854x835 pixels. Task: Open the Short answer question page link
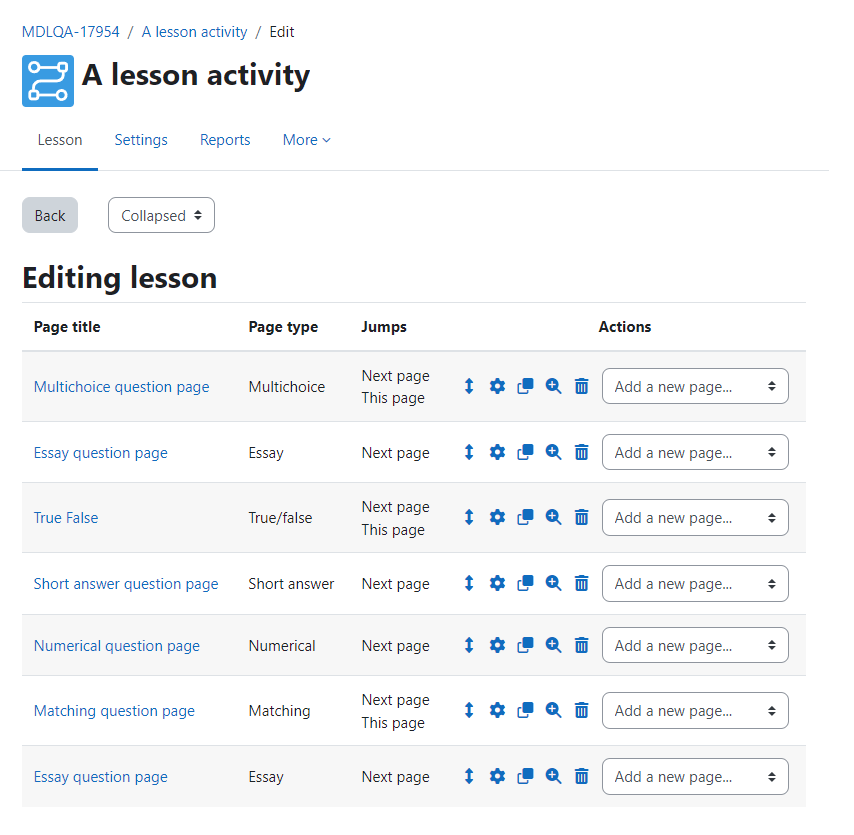126,583
